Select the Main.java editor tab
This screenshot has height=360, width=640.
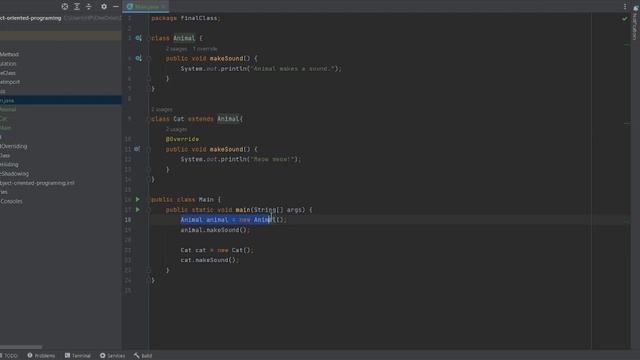coord(146,7)
